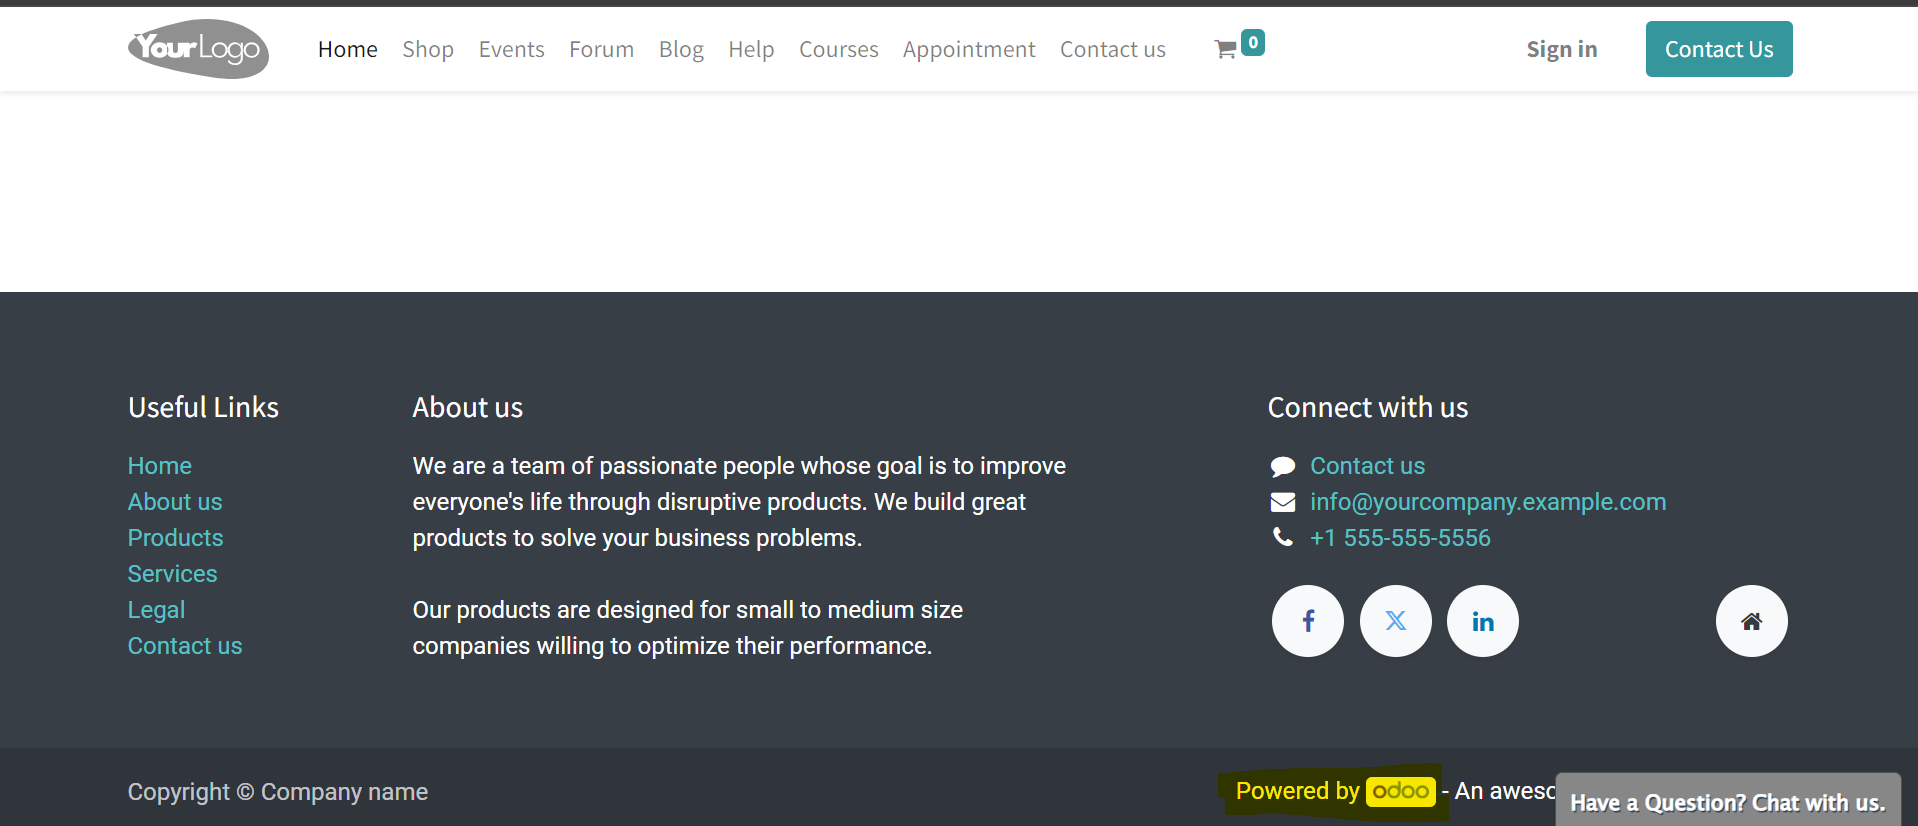This screenshot has width=1918, height=826.
Task: Open Appointment from the navbar
Action: pos(968,49)
